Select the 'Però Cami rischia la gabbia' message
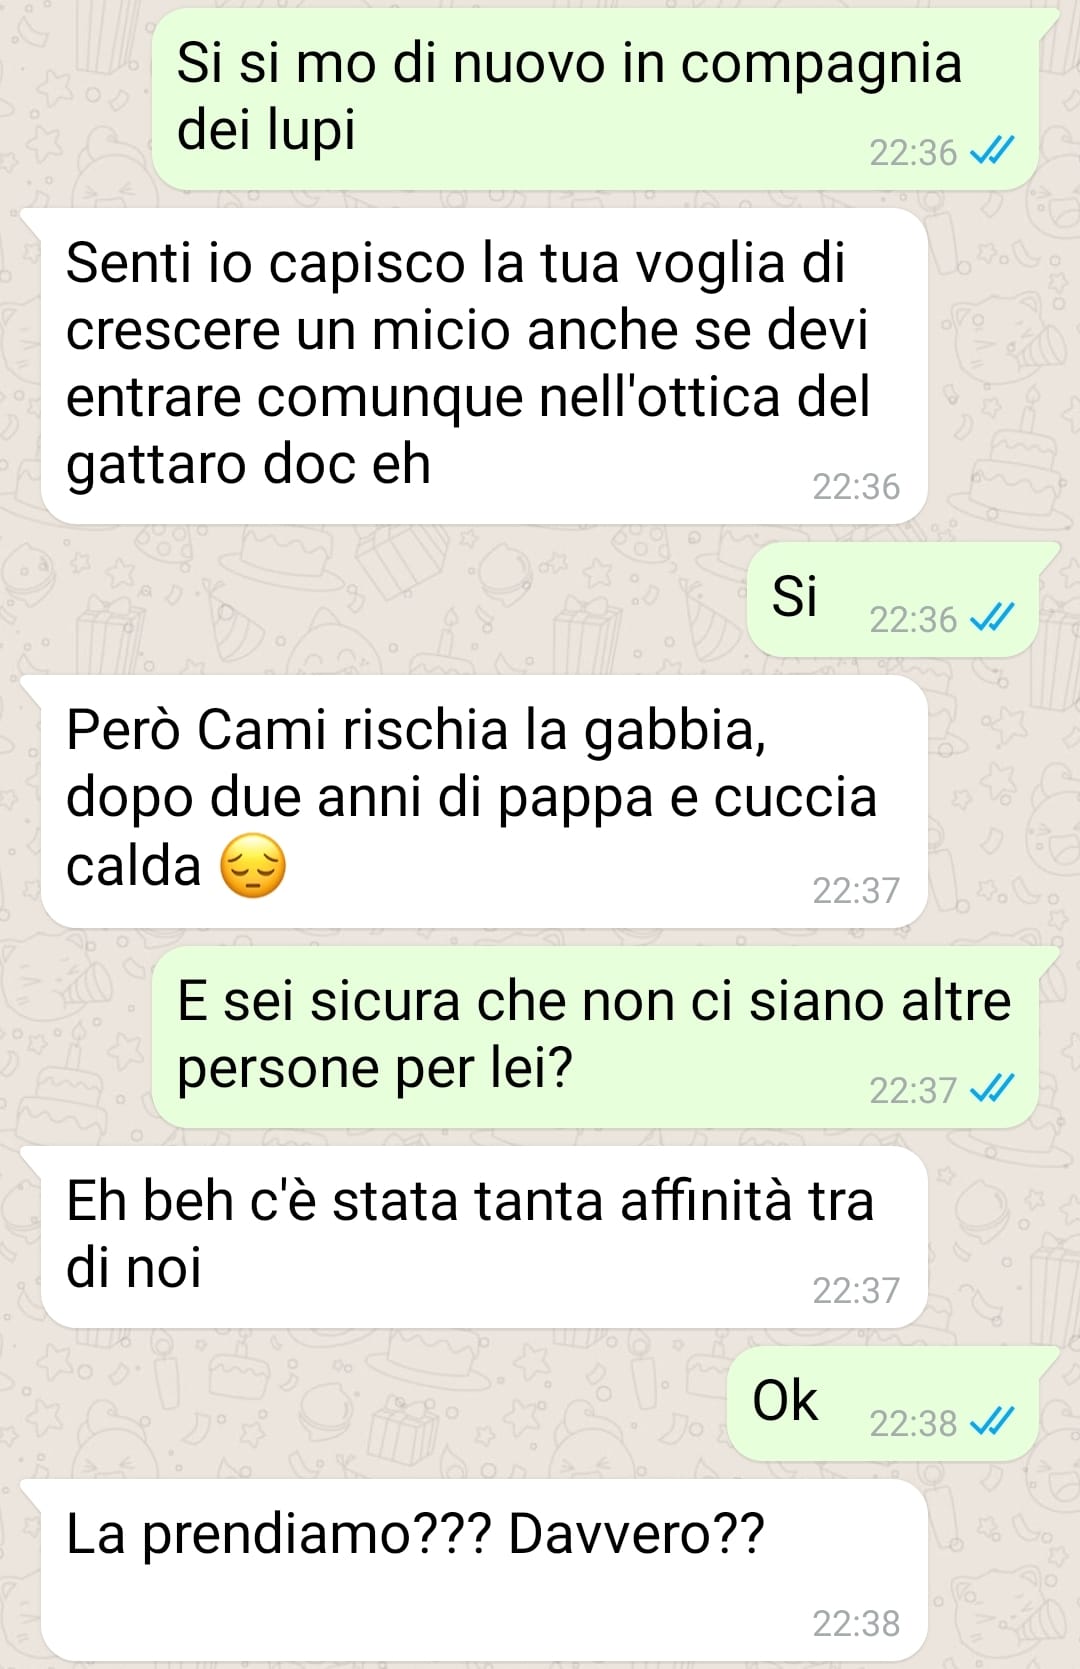The image size is (1080, 1669). (x=484, y=802)
